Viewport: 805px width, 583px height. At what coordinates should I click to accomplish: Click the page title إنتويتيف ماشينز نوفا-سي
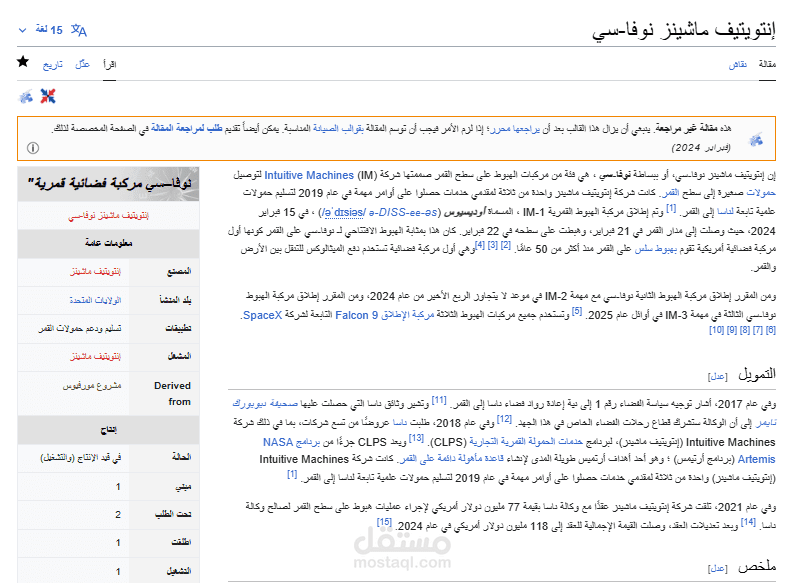tap(683, 30)
